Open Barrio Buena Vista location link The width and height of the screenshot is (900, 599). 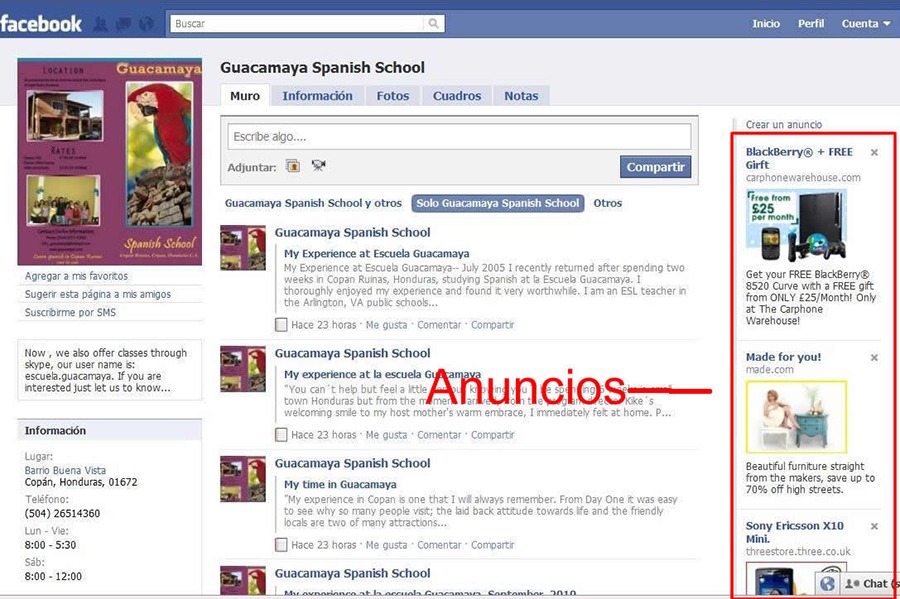pos(65,470)
